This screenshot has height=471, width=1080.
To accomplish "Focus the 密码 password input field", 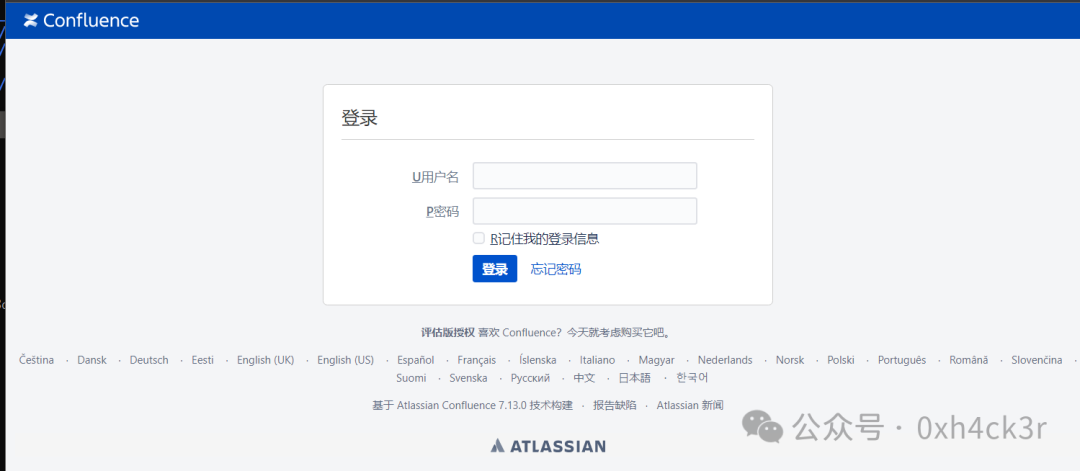I will coord(585,211).
